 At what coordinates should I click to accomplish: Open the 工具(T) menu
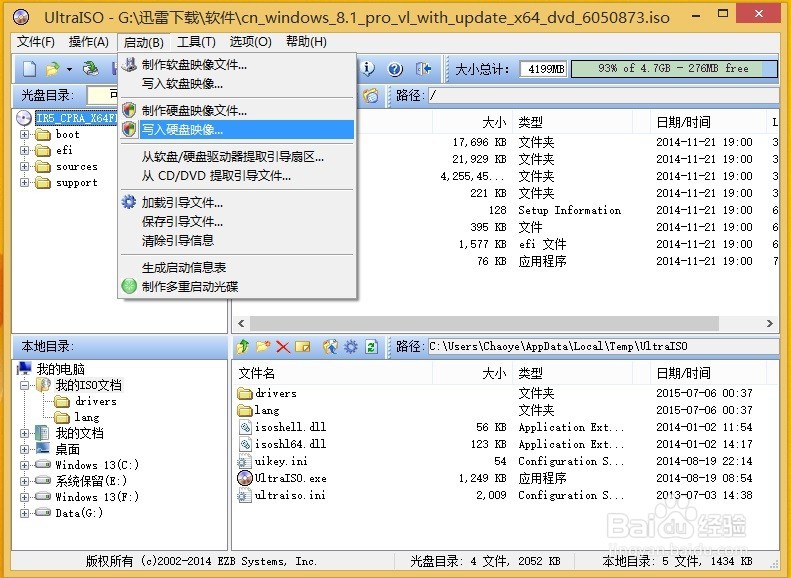click(196, 42)
